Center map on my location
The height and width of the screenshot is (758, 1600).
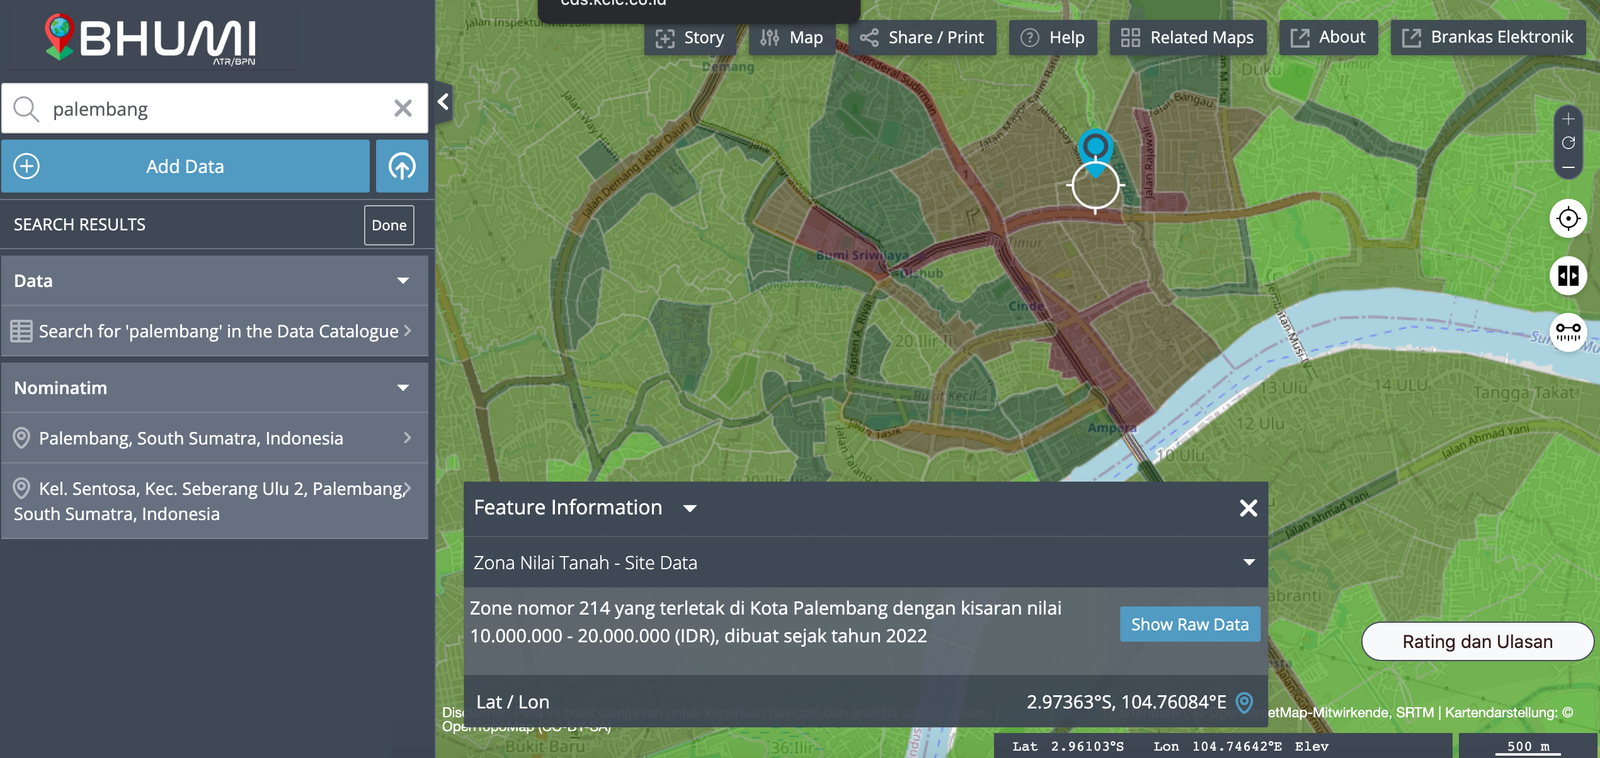pyautogui.click(x=1568, y=219)
